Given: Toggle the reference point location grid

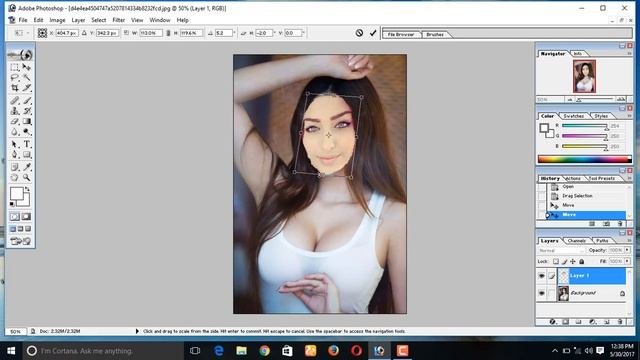Looking at the screenshot, I should coord(42,33).
